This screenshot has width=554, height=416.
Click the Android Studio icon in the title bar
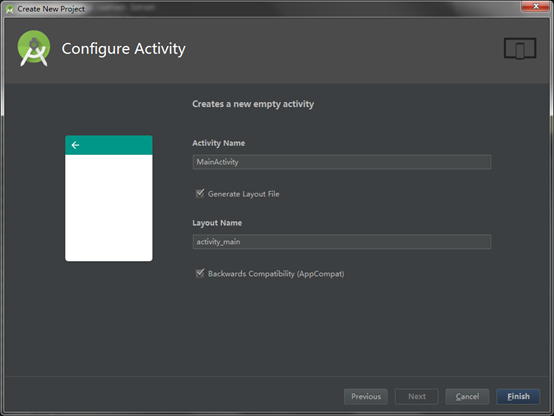(x=10, y=9)
